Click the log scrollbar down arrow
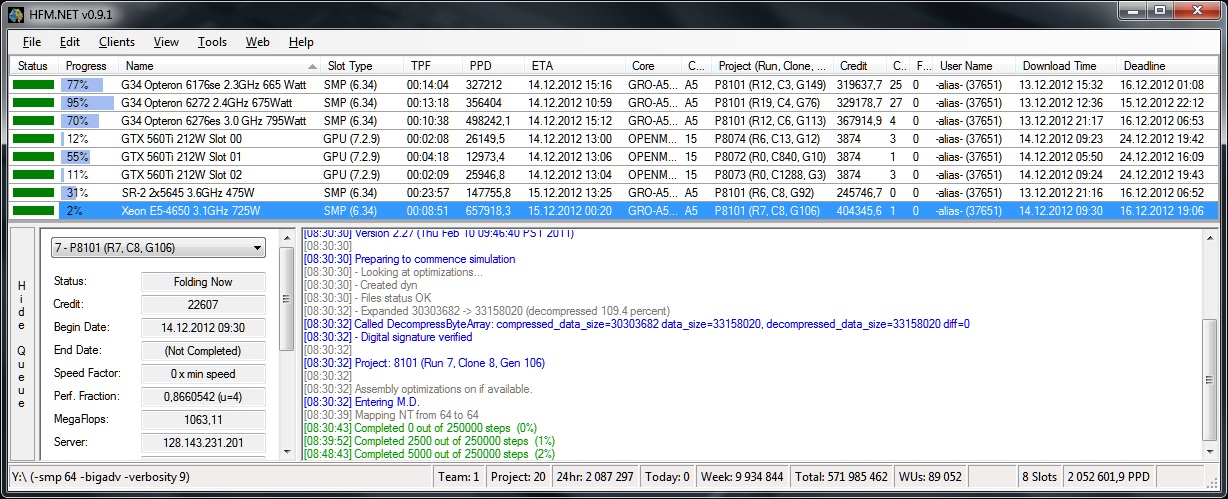 coord(1210,452)
